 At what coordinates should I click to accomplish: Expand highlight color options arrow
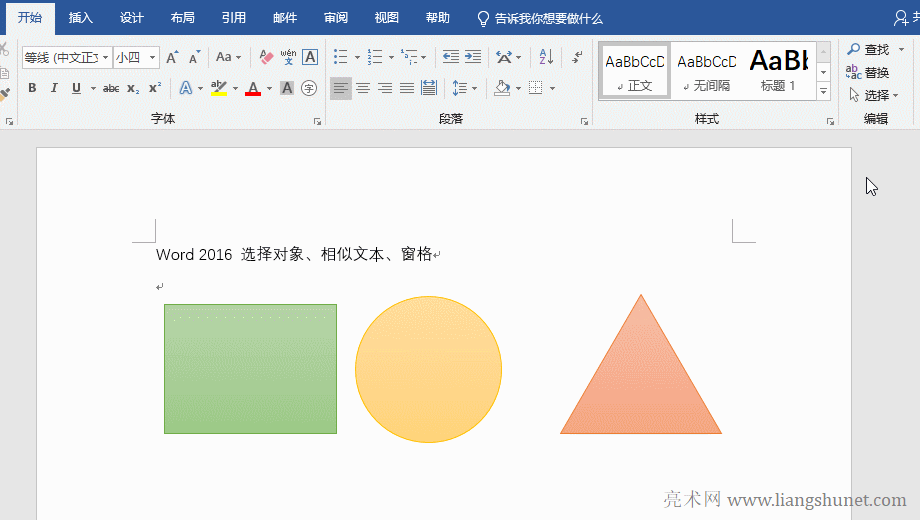(x=235, y=89)
